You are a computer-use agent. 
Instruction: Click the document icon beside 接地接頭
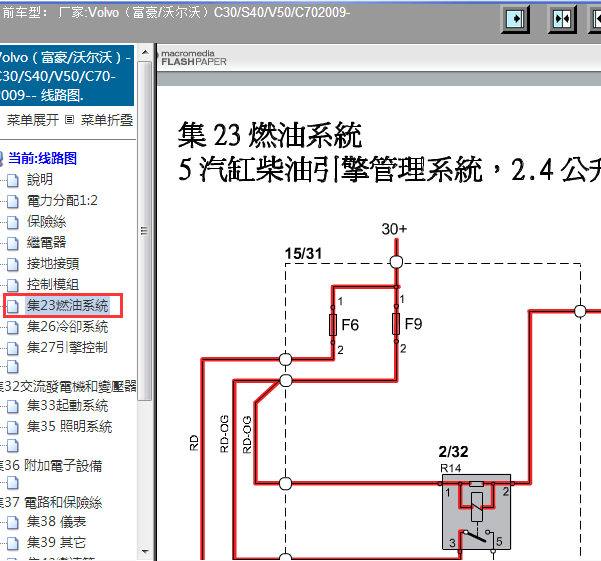[13, 264]
